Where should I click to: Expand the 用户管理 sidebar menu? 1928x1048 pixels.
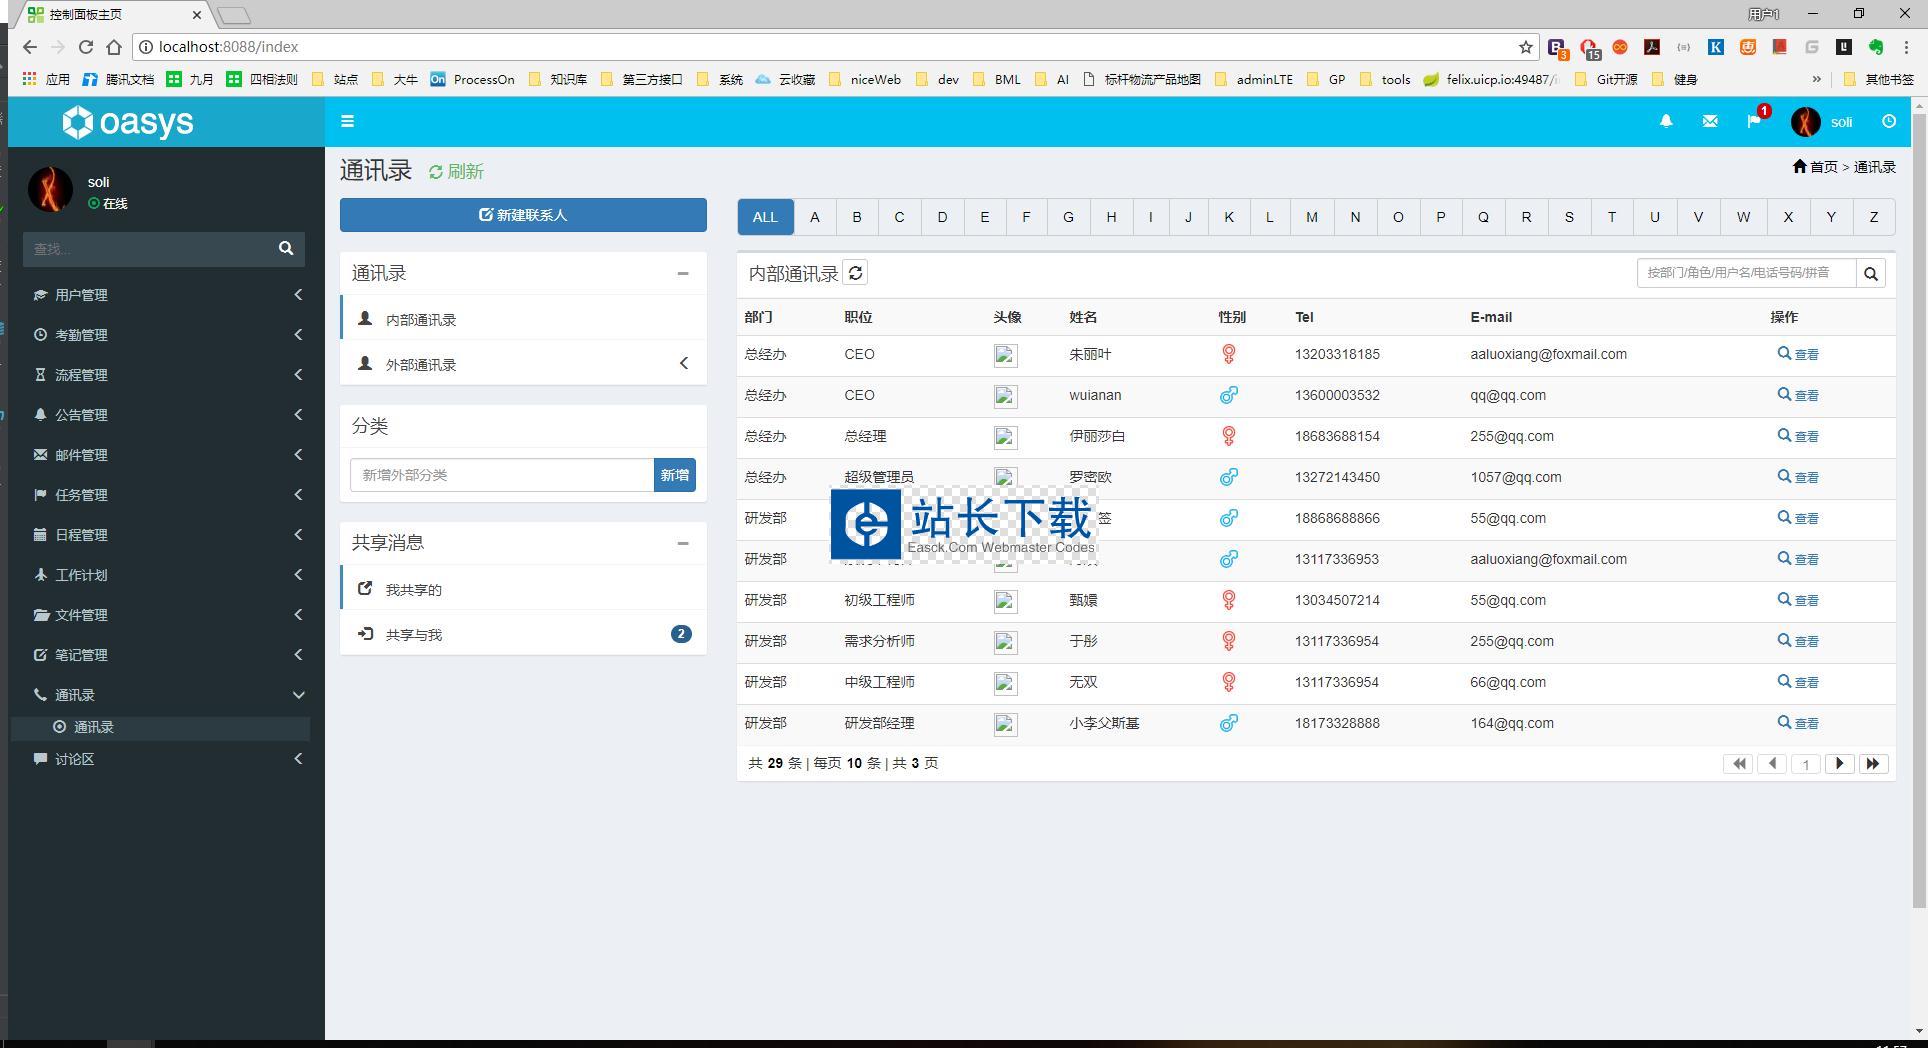click(165, 295)
